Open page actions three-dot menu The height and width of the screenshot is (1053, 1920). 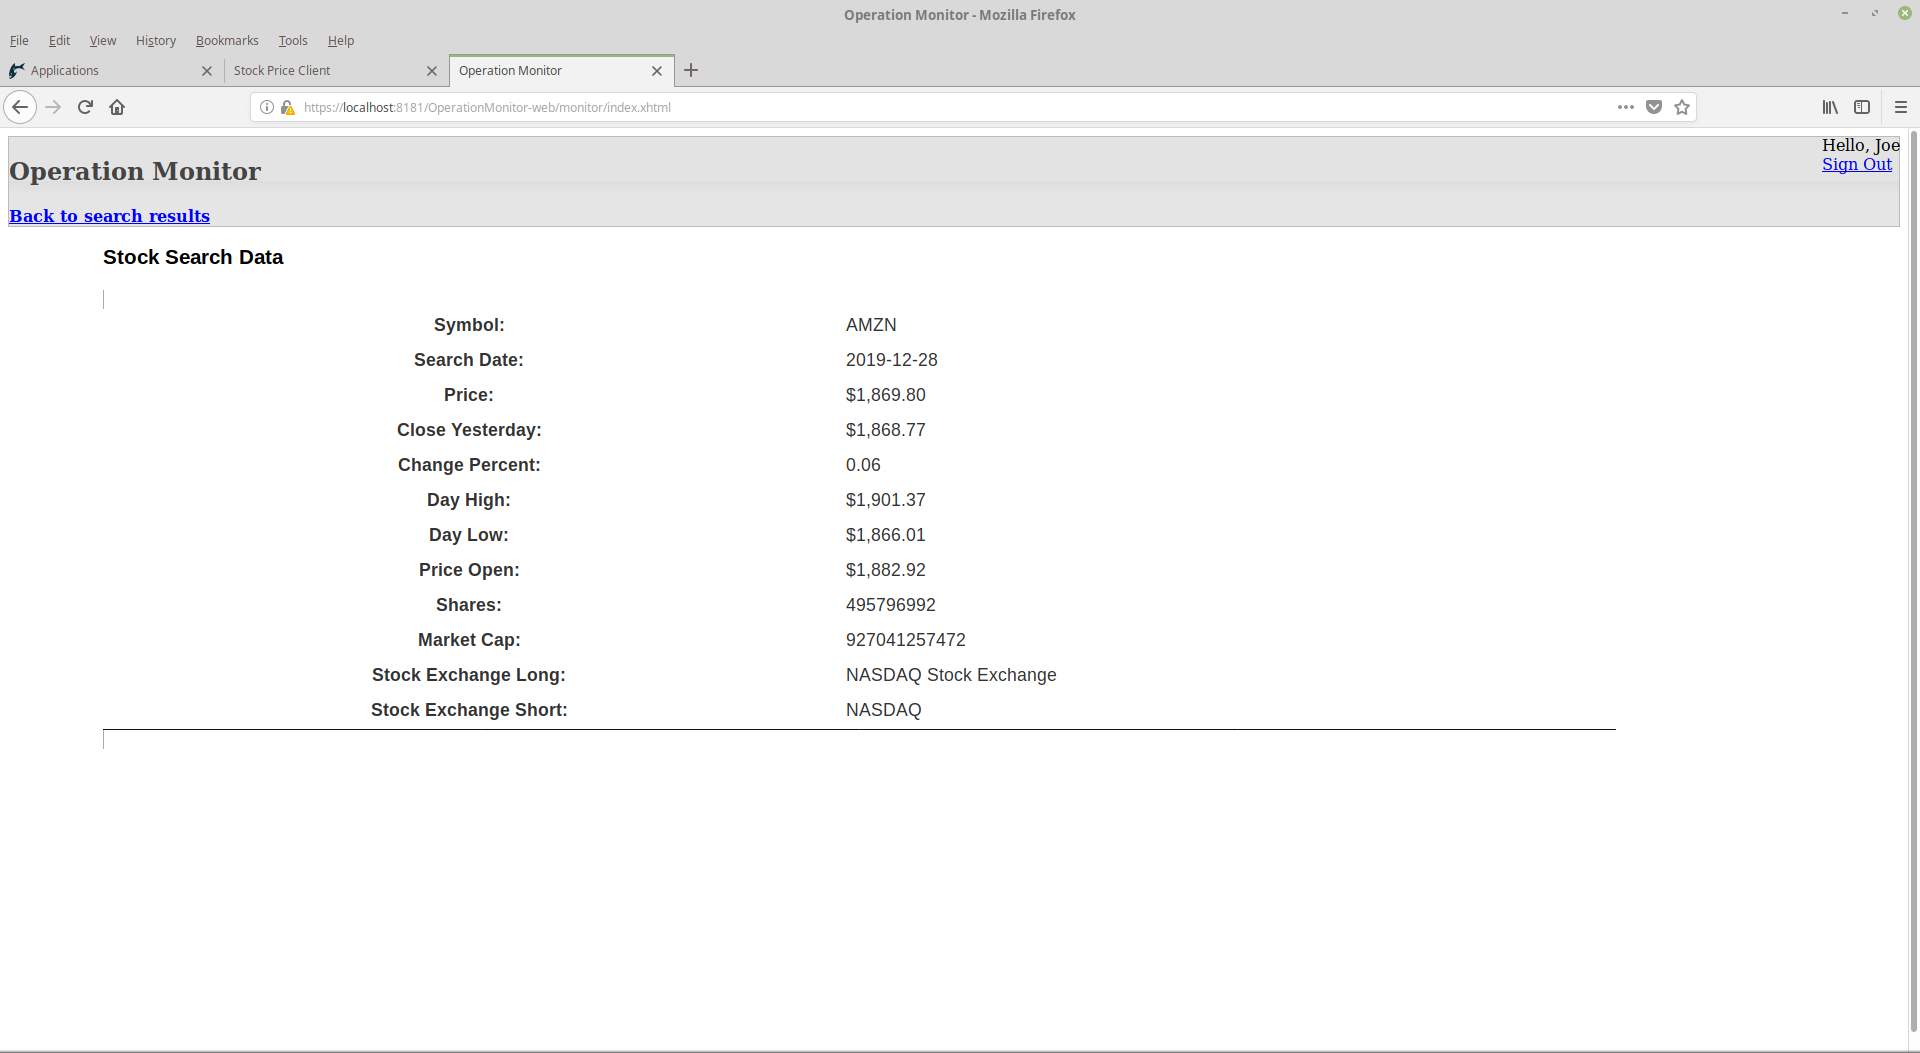coord(1626,107)
